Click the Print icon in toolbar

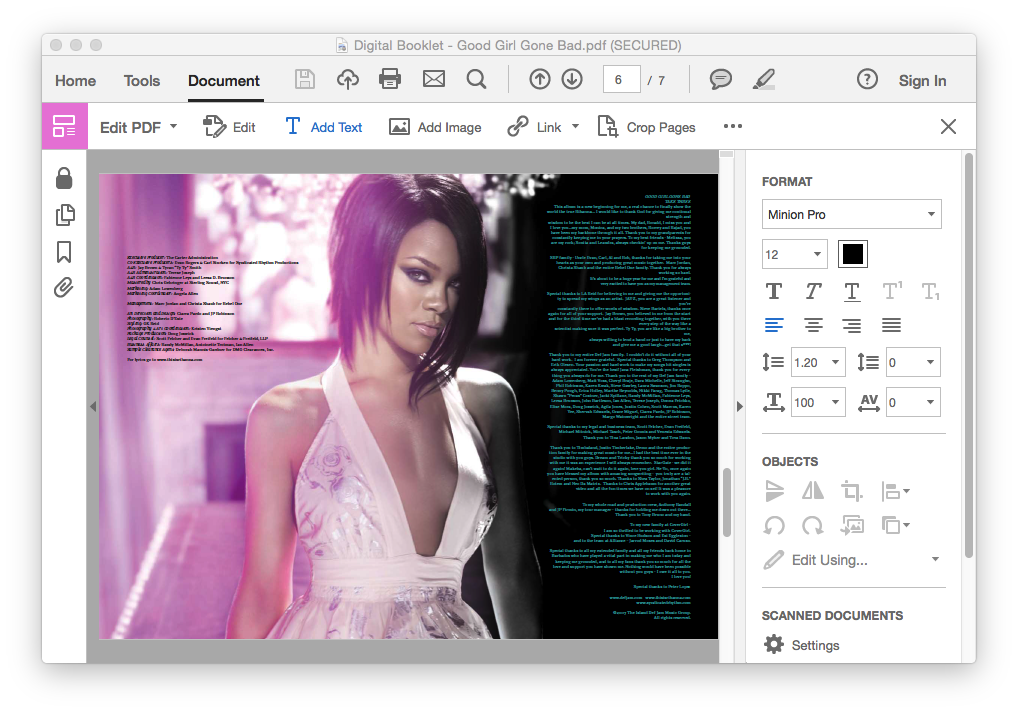coord(390,80)
